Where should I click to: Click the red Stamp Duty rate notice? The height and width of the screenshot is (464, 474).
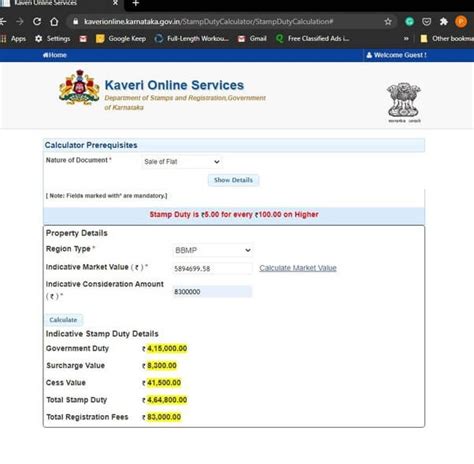(234, 215)
